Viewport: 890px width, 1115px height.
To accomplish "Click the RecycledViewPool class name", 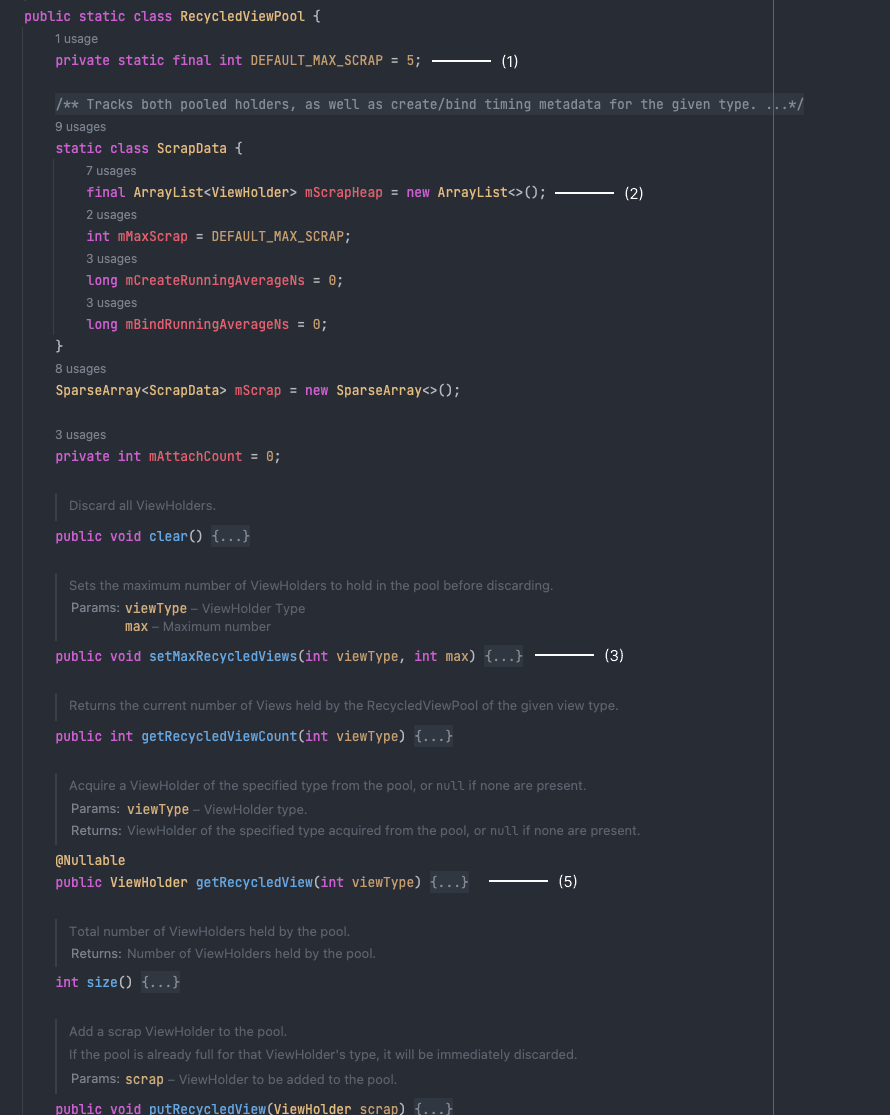I will pyautogui.click(x=242, y=16).
